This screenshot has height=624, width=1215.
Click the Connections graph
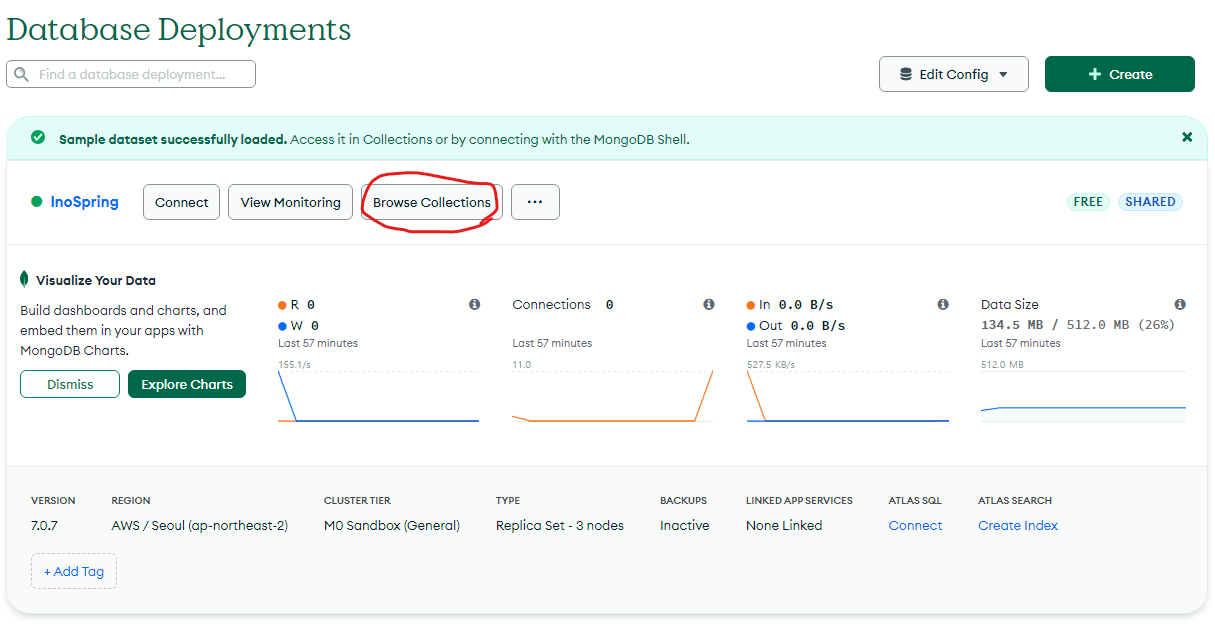coord(613,396)
